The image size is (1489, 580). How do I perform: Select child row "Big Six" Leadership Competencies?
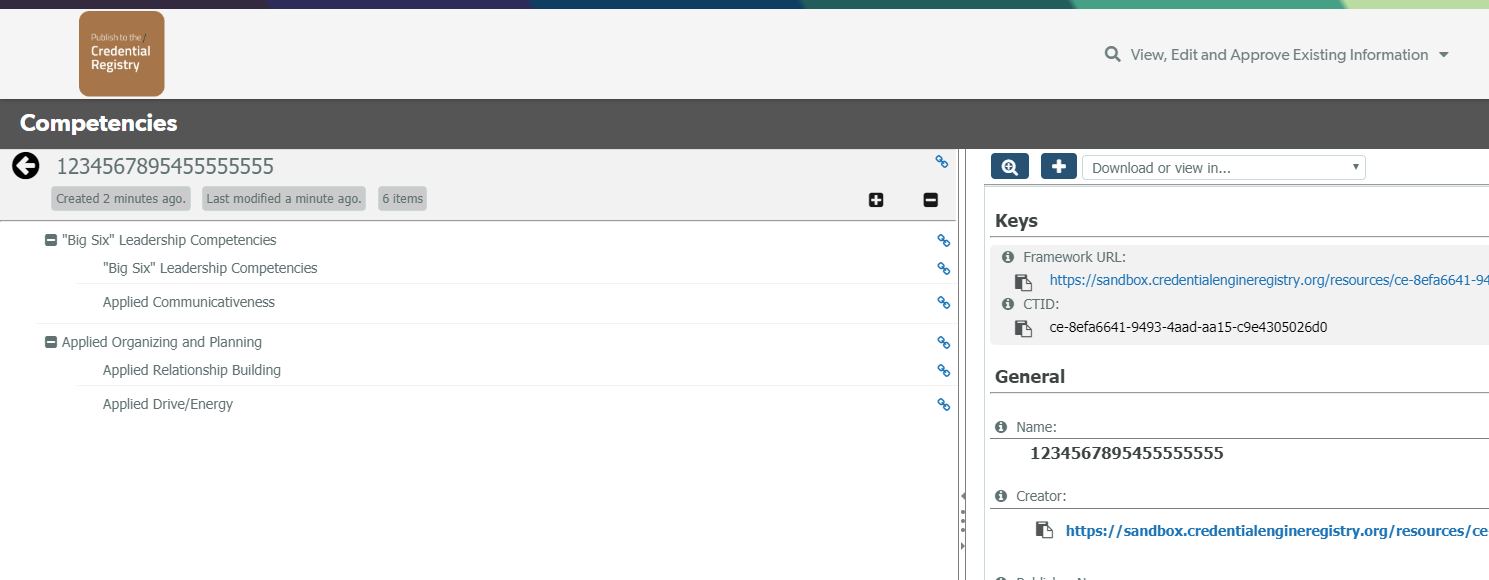(210, 268)
